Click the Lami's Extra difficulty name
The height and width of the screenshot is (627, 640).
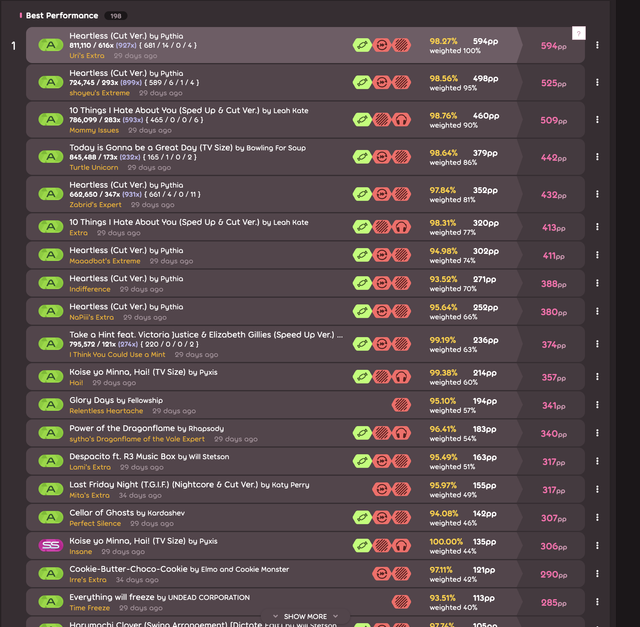90,467
